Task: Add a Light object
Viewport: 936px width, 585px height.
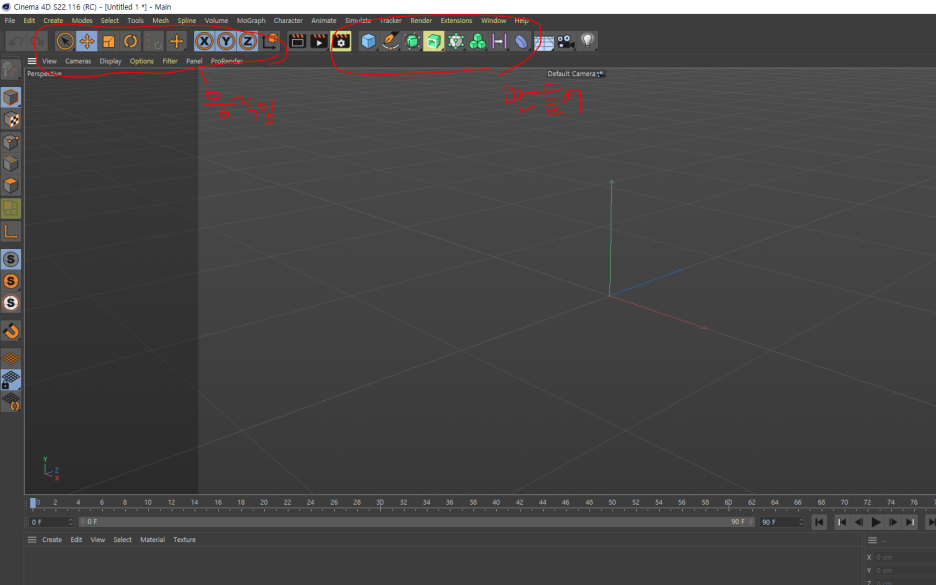Action: pos(587,41)
